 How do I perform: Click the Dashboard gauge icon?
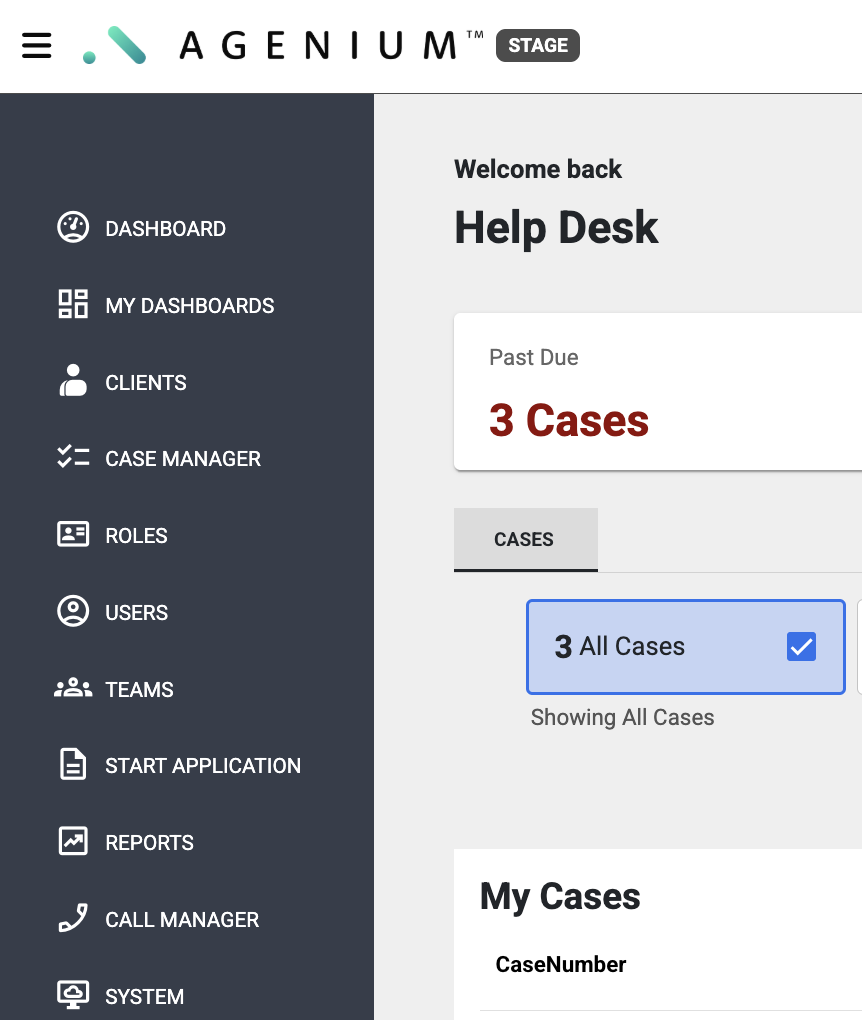point(73,228)
